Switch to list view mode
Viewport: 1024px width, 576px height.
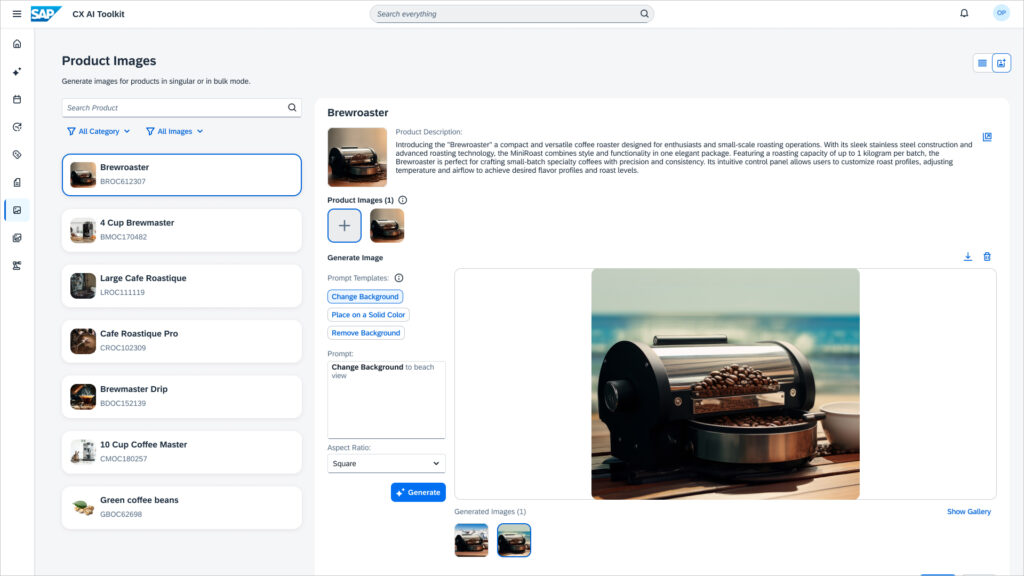click(x=982, y=63)
